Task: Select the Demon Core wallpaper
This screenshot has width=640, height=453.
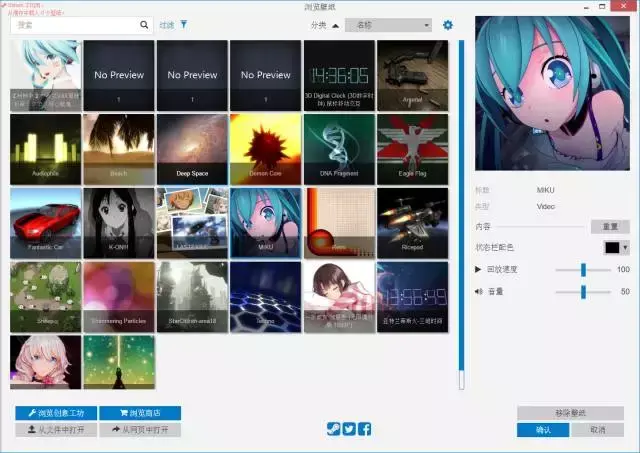Action: (x=266, y=149)
